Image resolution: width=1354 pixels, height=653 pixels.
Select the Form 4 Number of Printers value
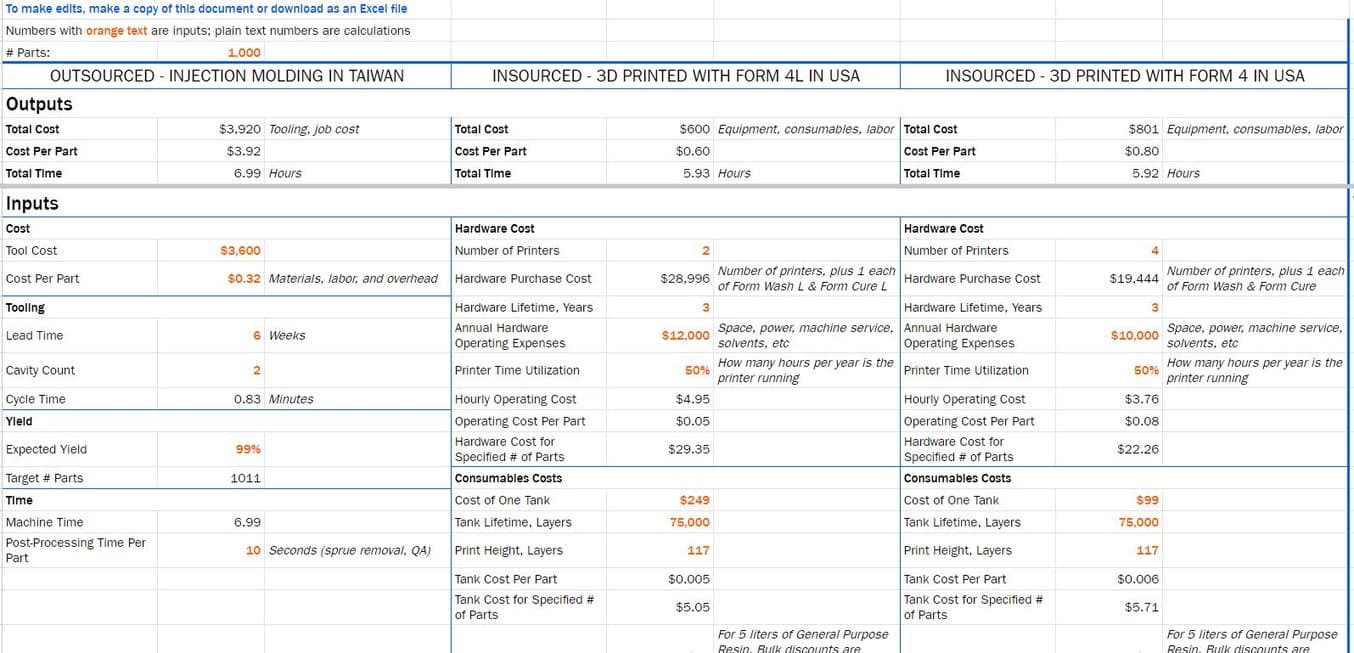tap(1155, 251)
